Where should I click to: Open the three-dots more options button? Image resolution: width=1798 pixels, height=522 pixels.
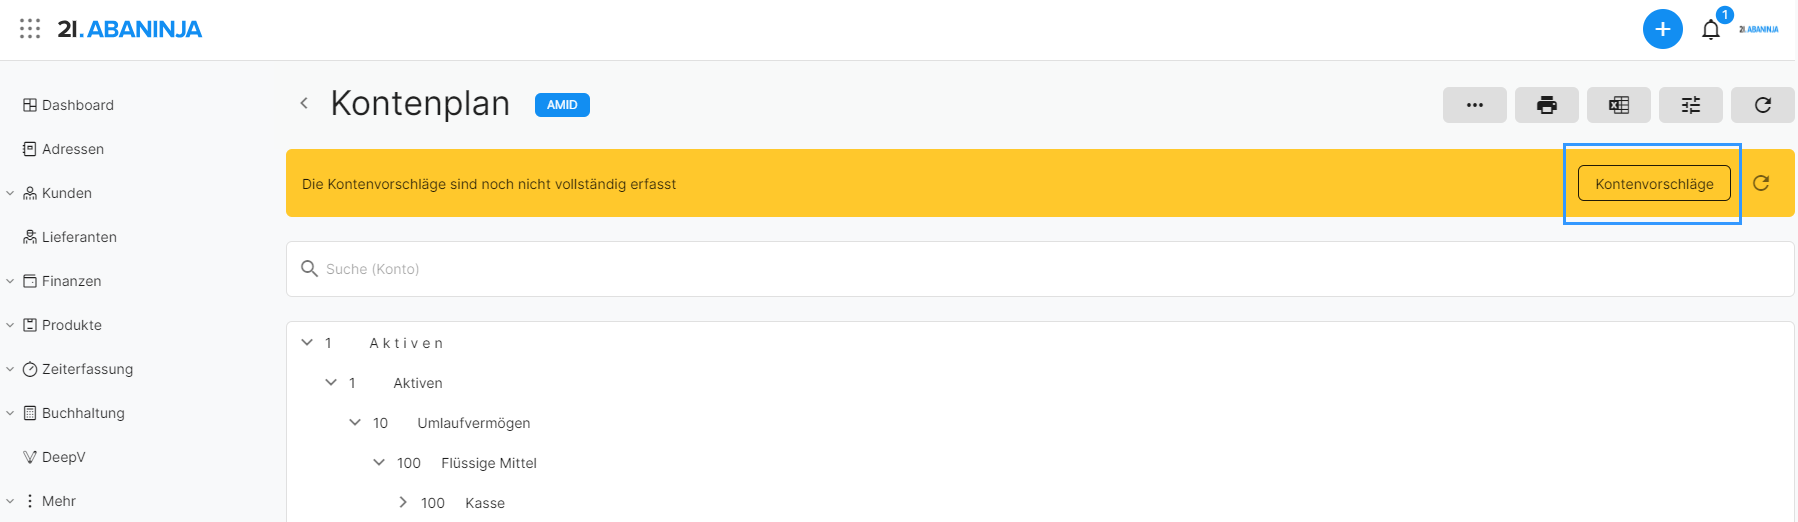pos(1474,105)
